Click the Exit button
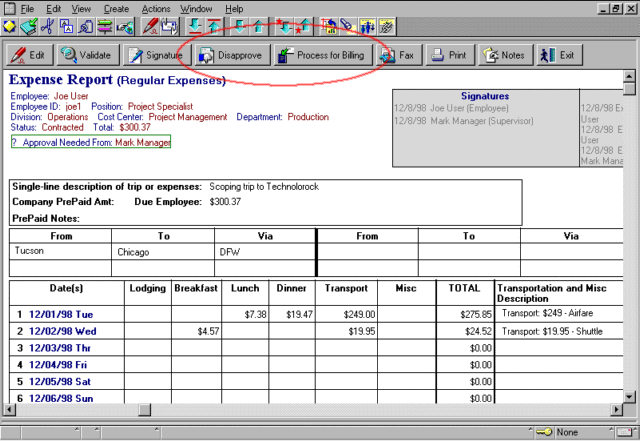 point(559,55)
